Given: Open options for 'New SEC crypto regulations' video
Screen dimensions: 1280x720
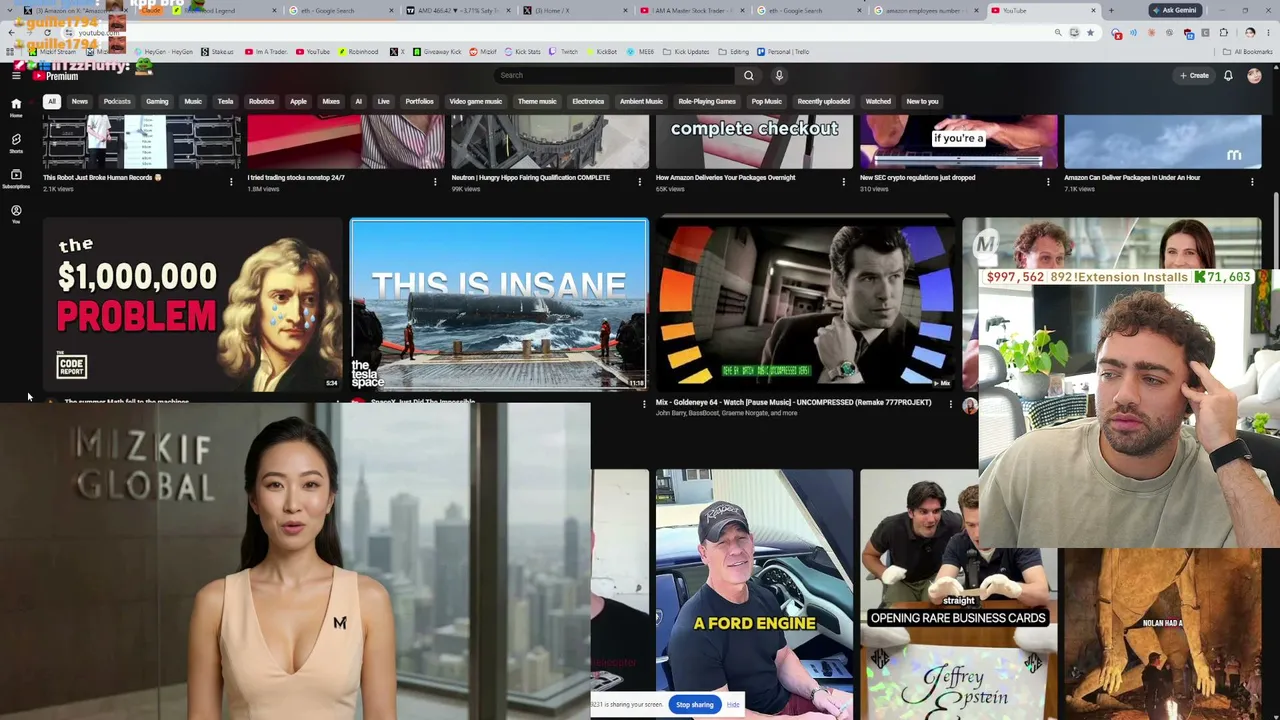Looking at the screenshot, I should (1048, 181).
